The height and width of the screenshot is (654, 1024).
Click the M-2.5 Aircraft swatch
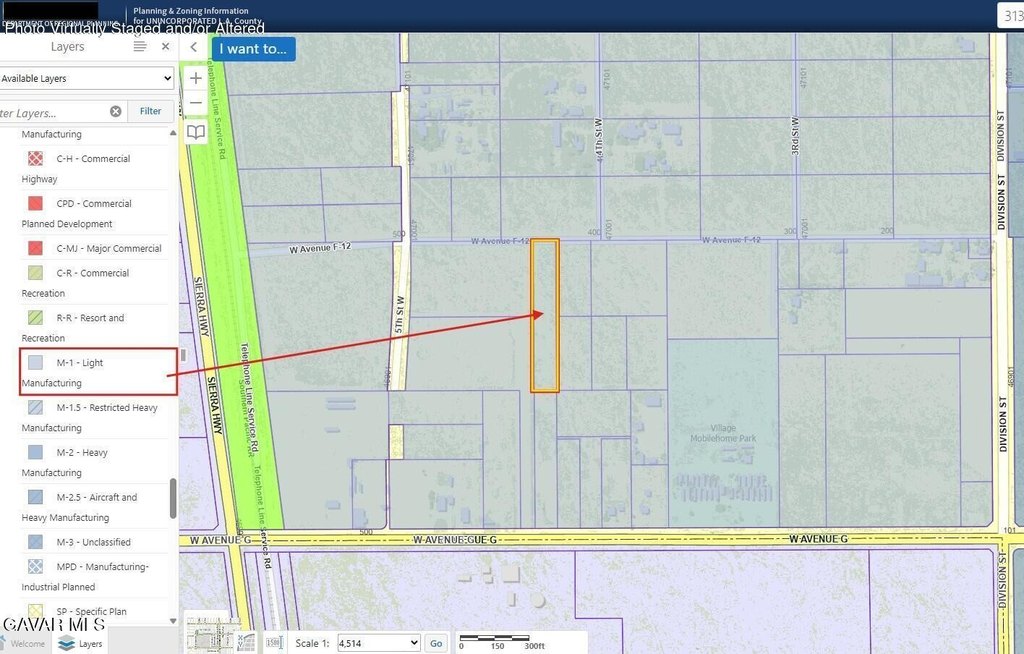(35, 497)
